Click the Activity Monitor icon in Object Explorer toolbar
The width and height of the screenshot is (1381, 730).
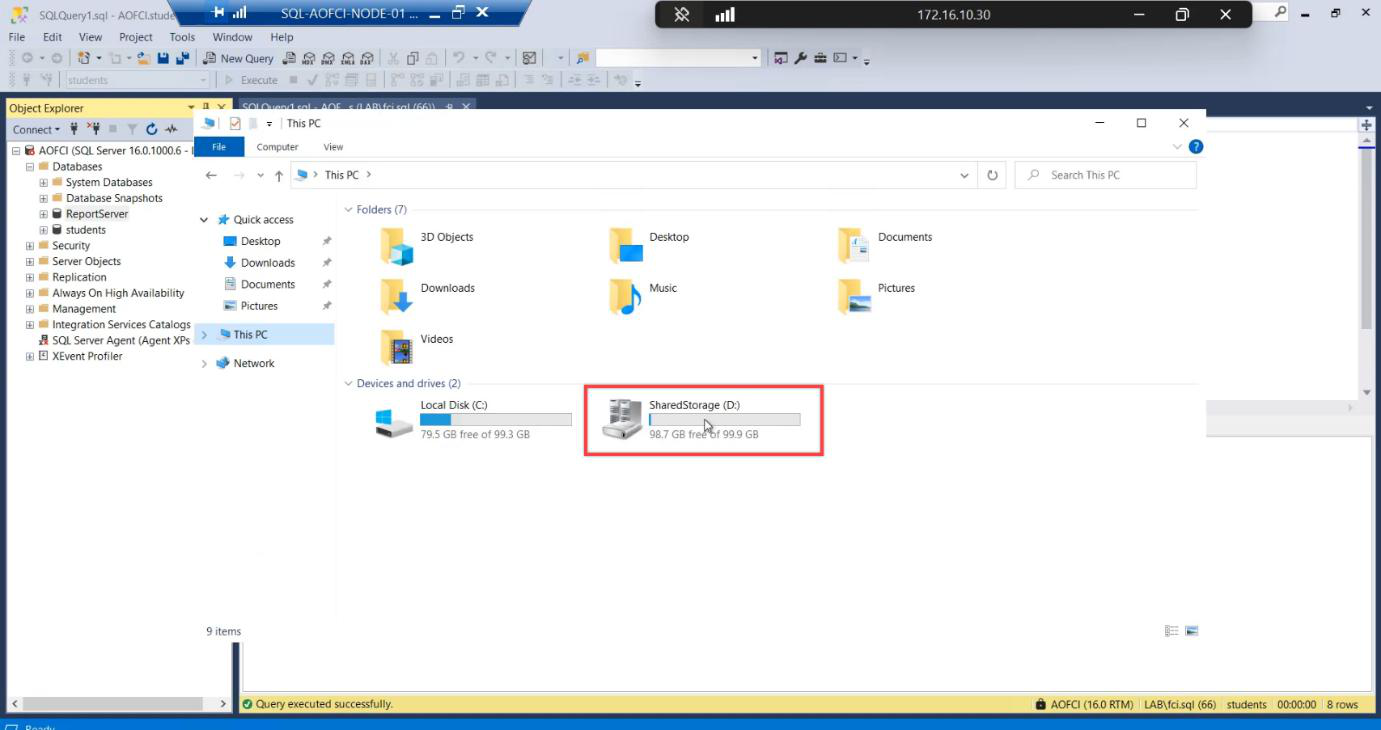click(171, 129)
